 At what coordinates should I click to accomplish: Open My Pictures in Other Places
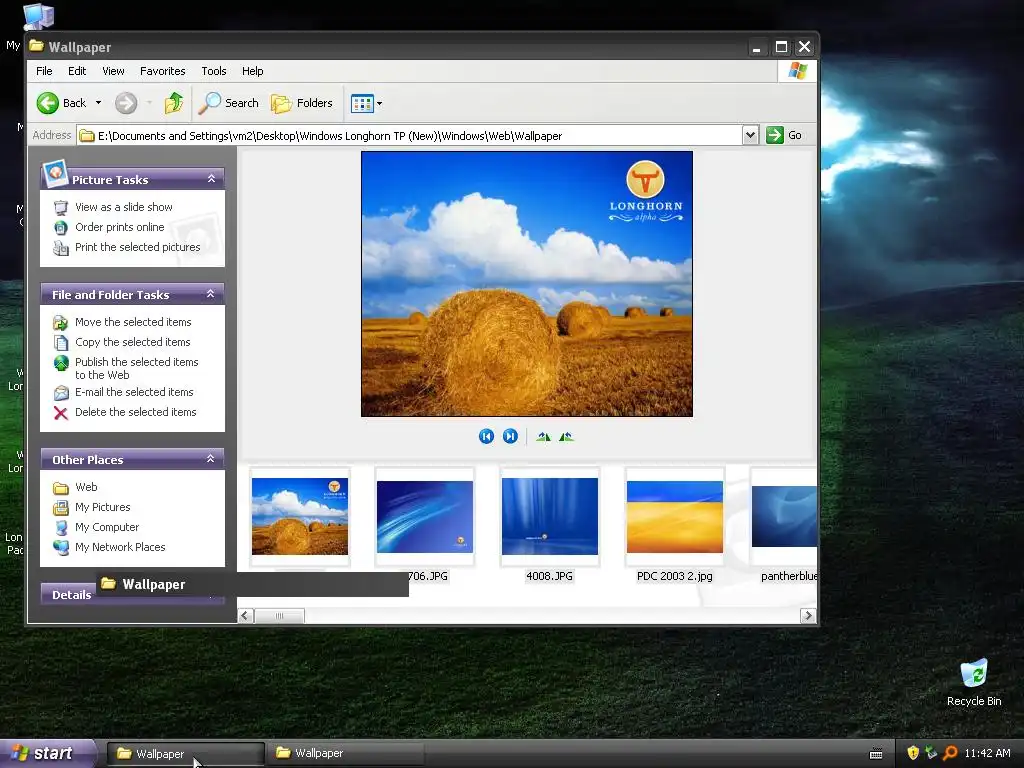click(102, 507)
